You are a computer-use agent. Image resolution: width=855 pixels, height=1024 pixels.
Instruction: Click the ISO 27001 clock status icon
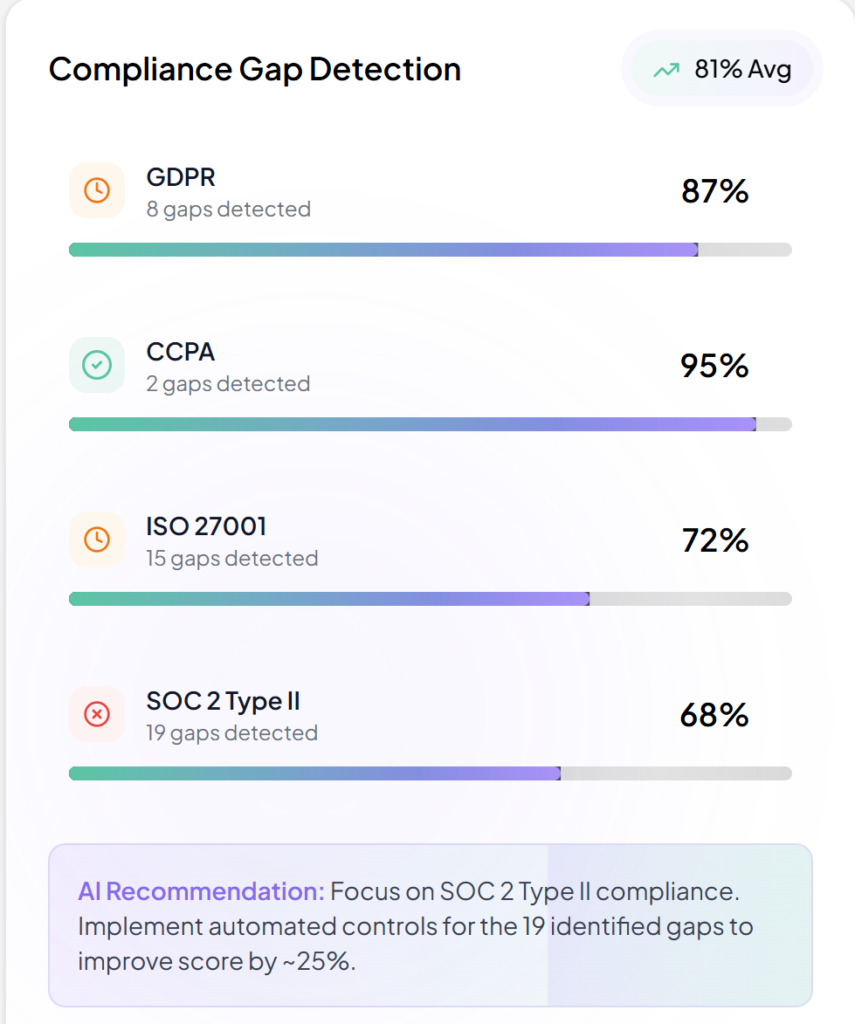(x=97, y=540)
